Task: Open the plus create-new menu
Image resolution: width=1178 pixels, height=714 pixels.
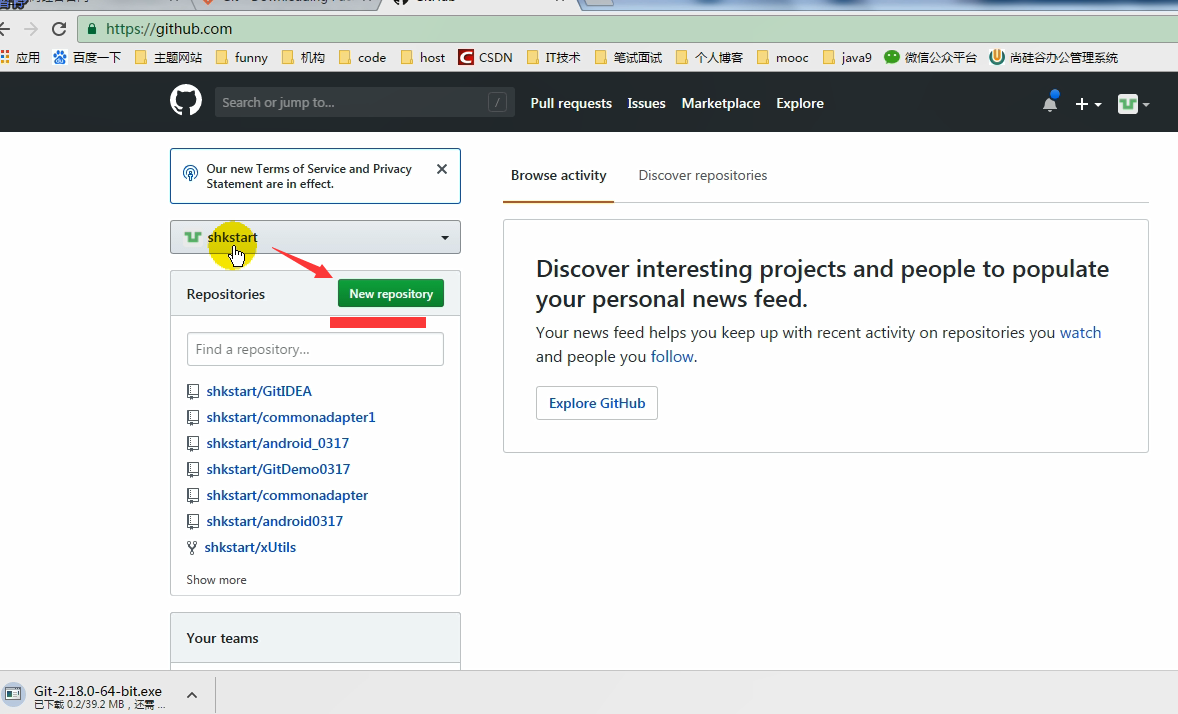Action: coord(1088,104)
